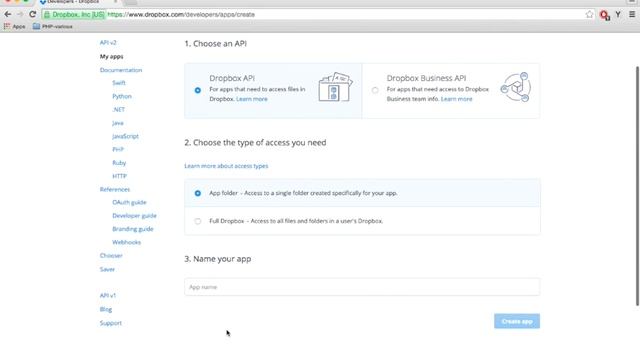Open Learn more about access types

pos(226,166)
